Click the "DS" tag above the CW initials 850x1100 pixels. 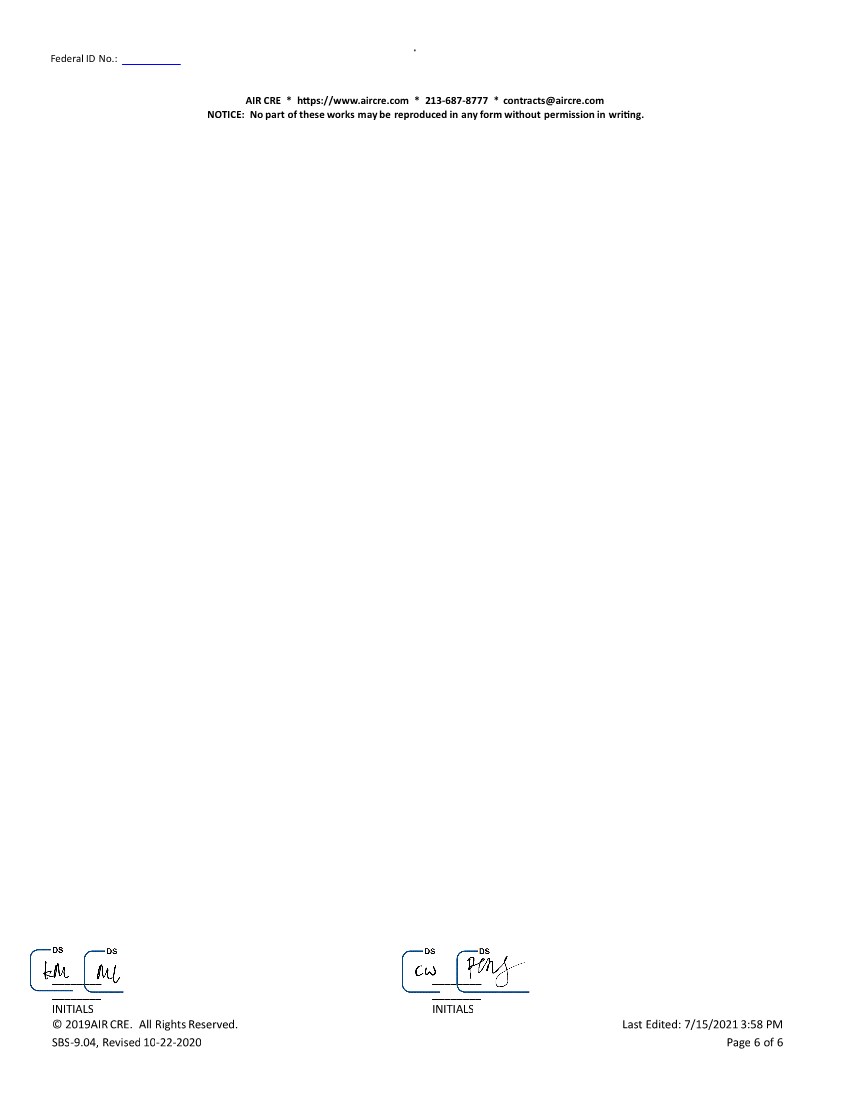click(430, 950)
